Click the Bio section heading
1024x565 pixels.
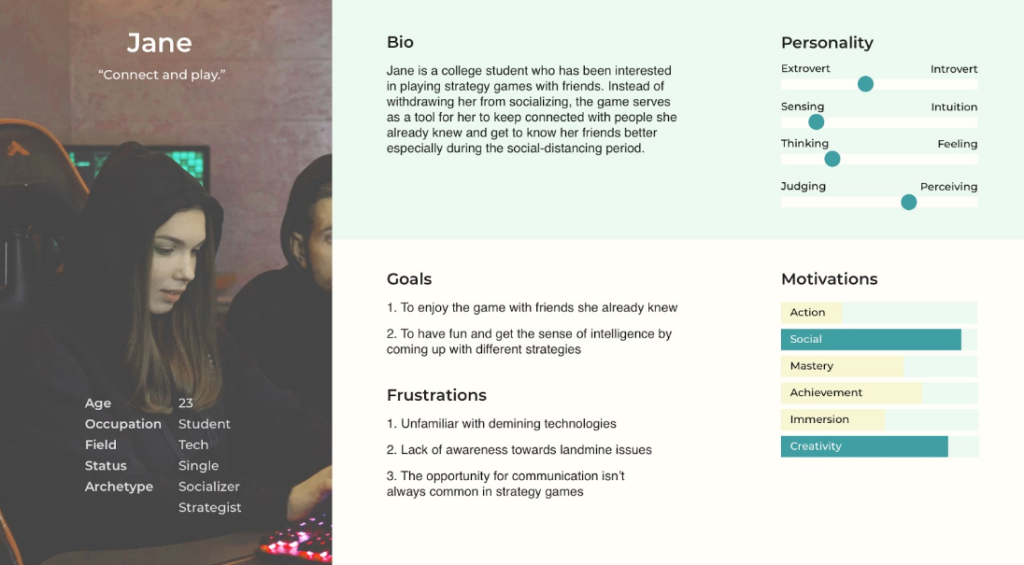(x=400, y=42)
